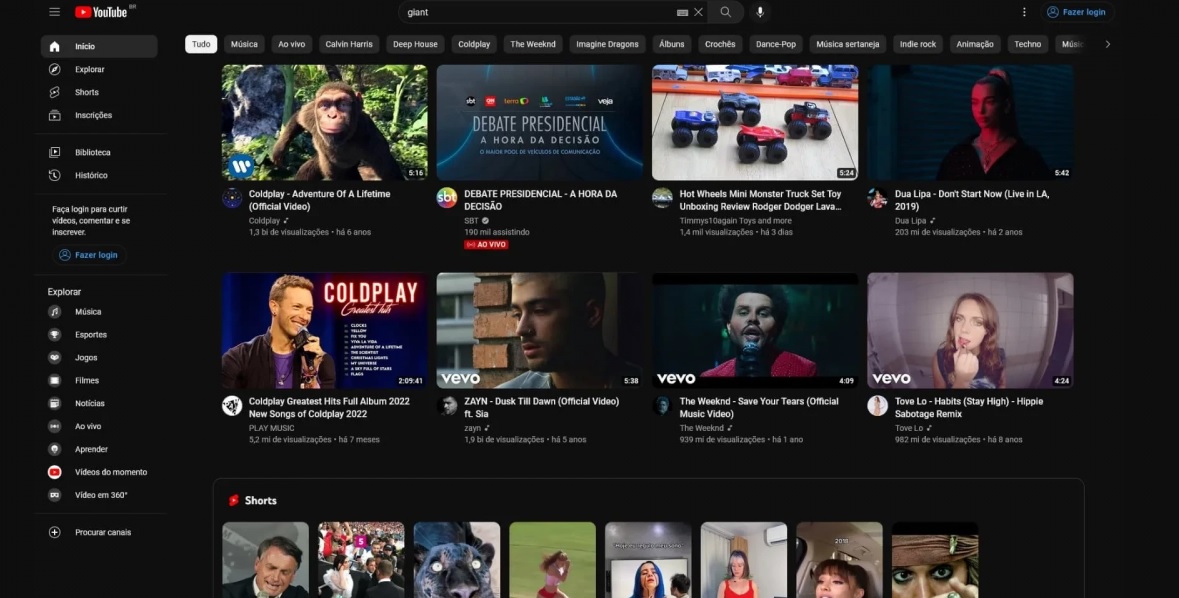
Task: Open Jogos category
Action: coord(99,357)
